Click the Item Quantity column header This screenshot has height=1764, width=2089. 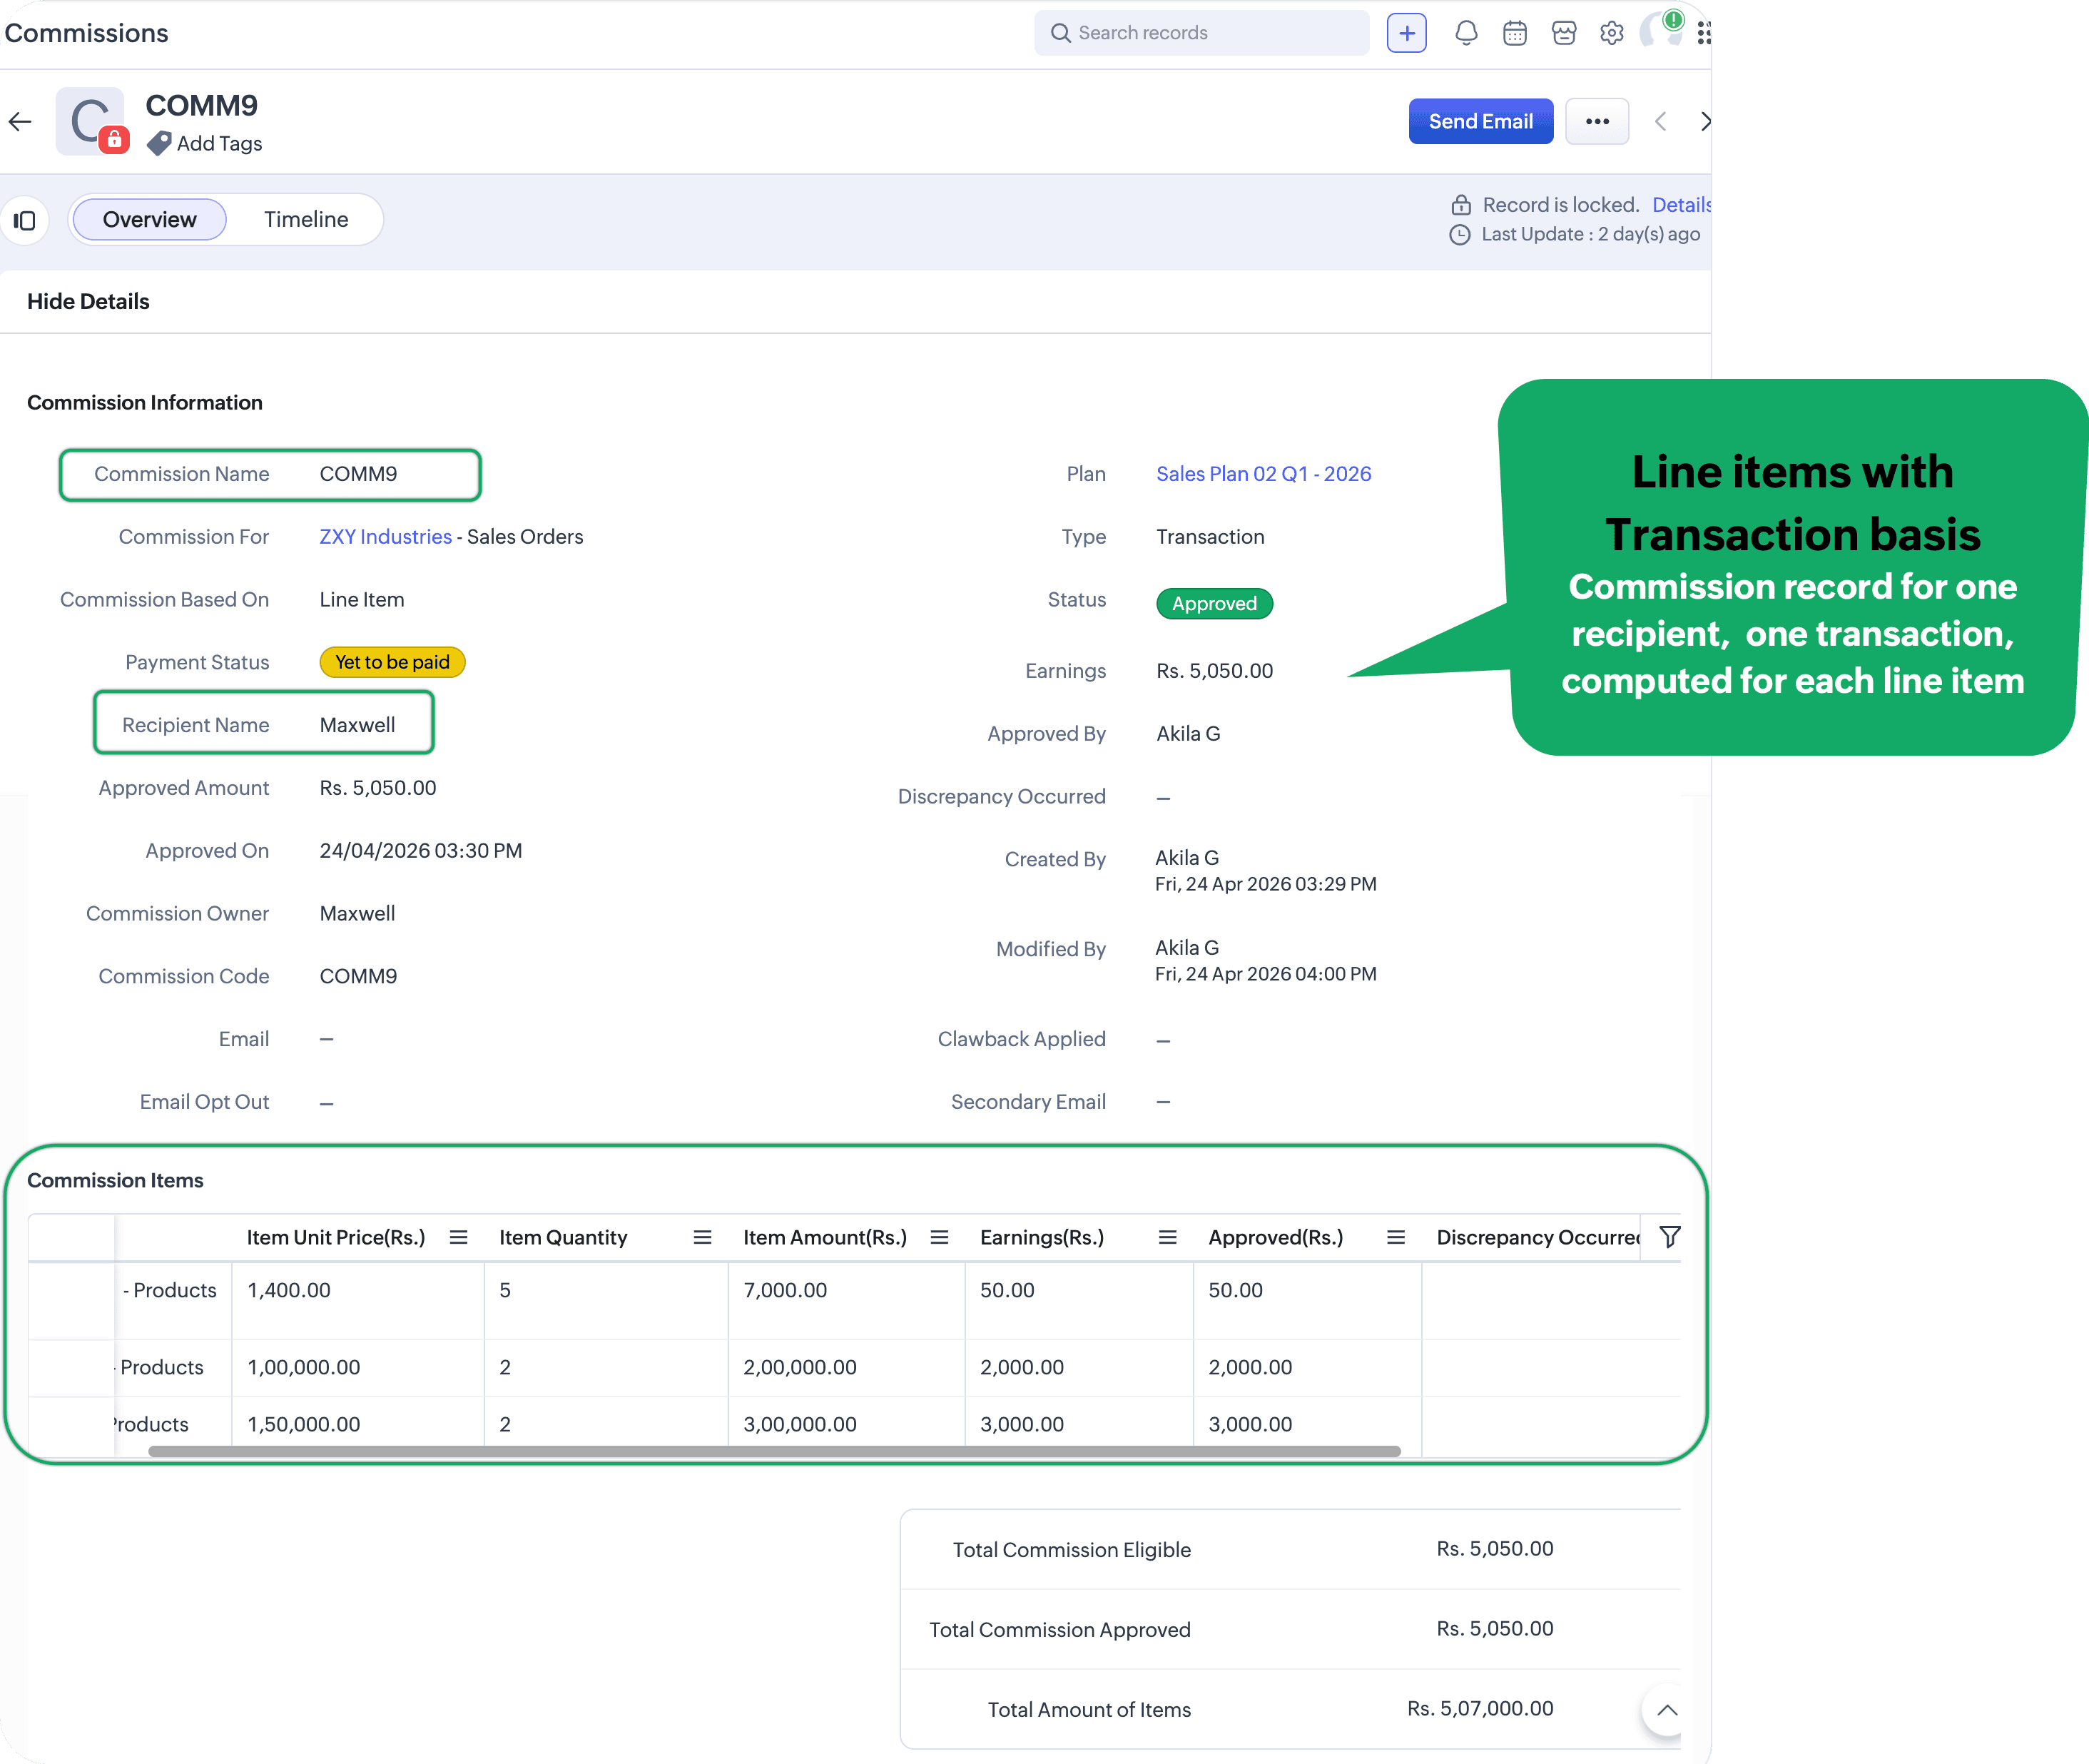(x=563, y=1238)
